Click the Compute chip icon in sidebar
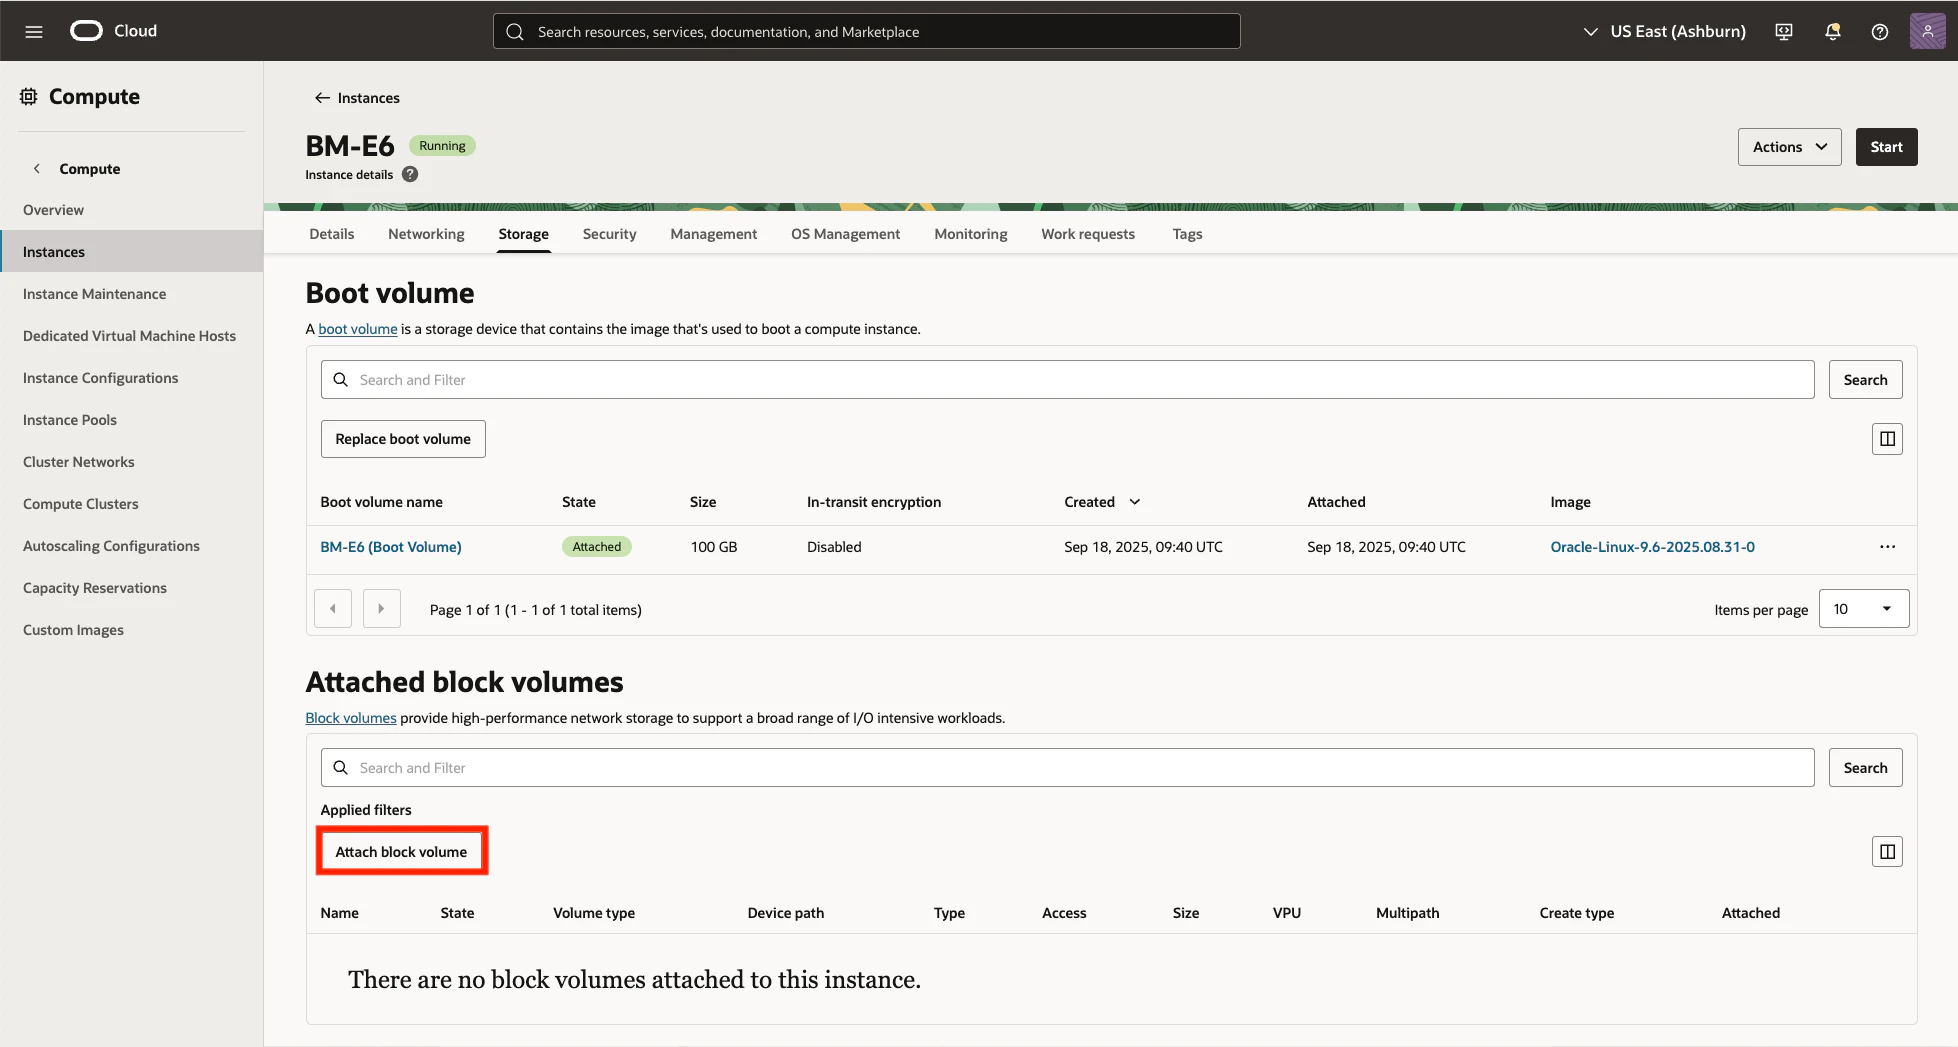Screen dimensions: 1958x1047 (x=29, y=96)
